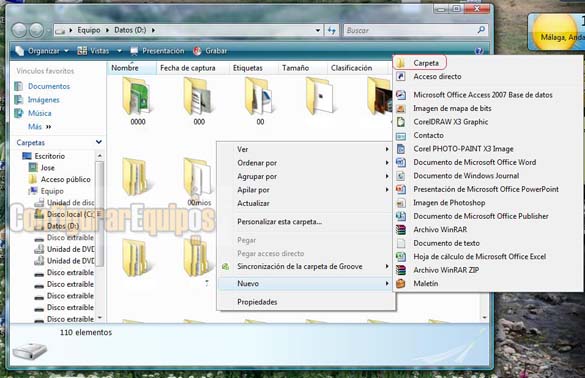The image size is (585, 378).
Task: Open the Apilar por submenu
Action: [x=306, y=190]
